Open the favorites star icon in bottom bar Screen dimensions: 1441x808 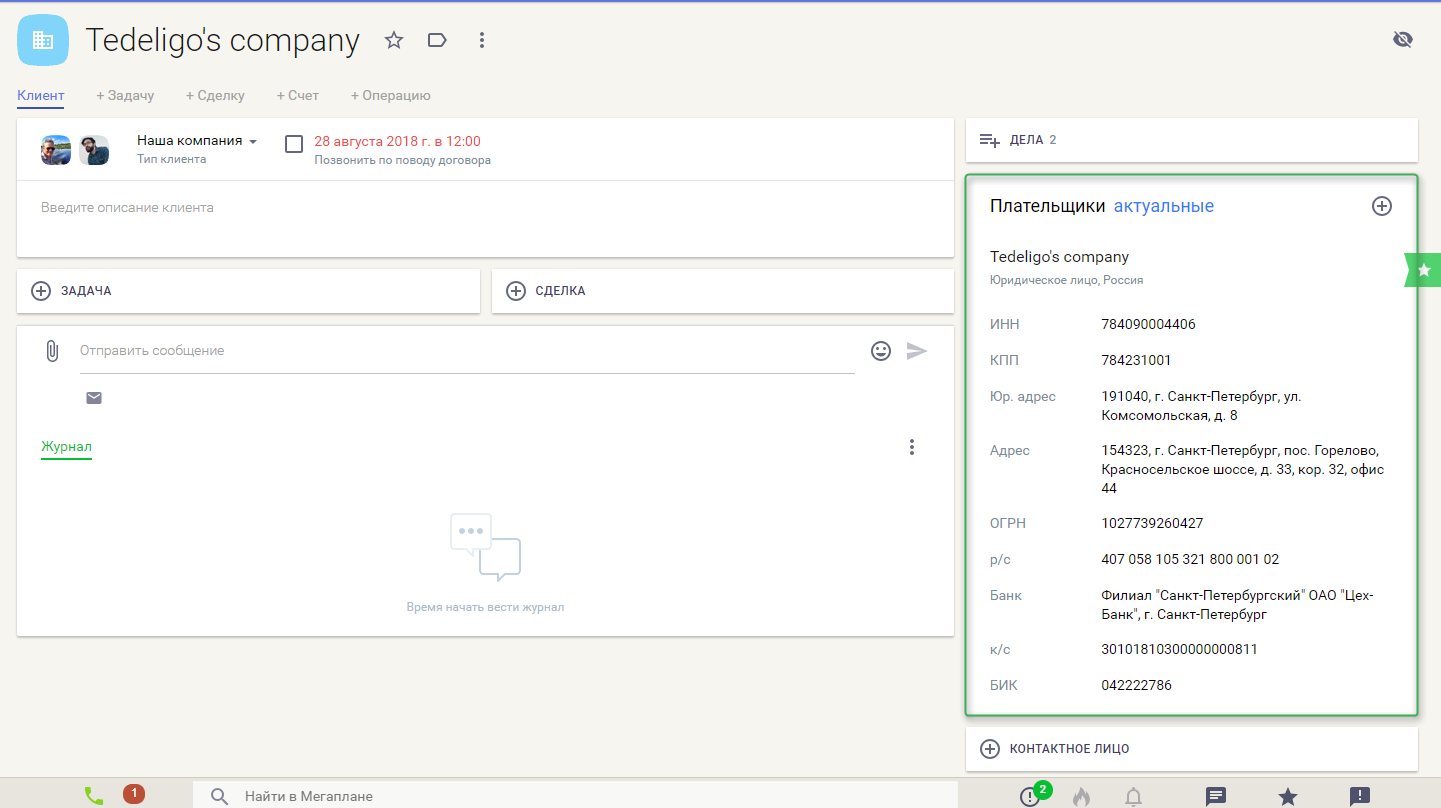(1288, 796)
